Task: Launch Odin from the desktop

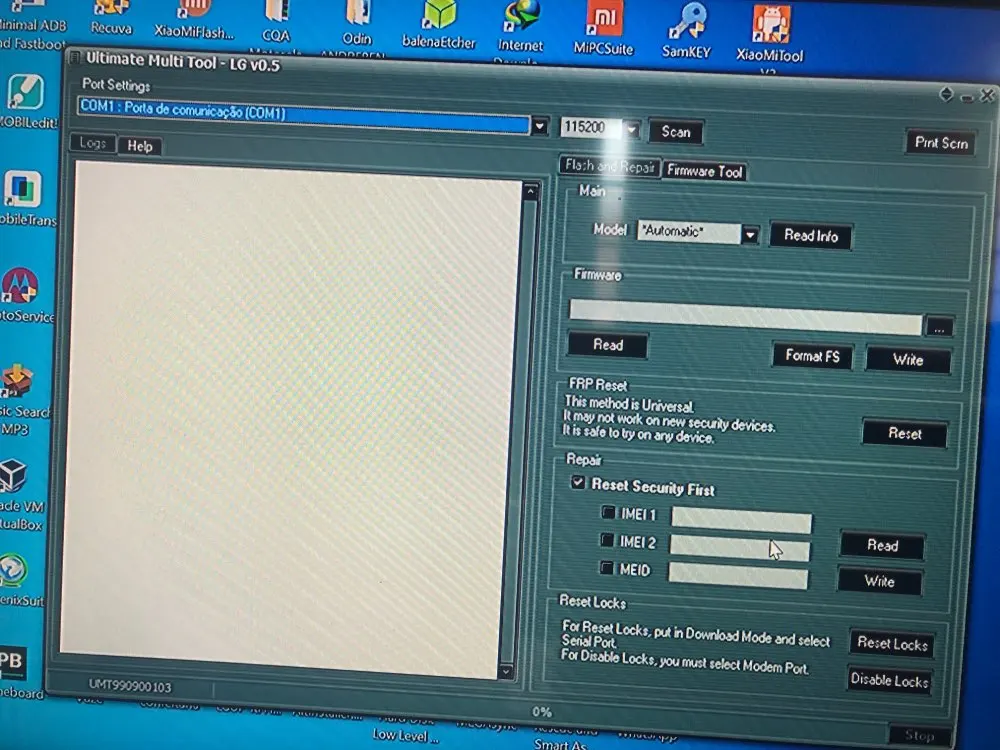Action: tap(357, 24)
